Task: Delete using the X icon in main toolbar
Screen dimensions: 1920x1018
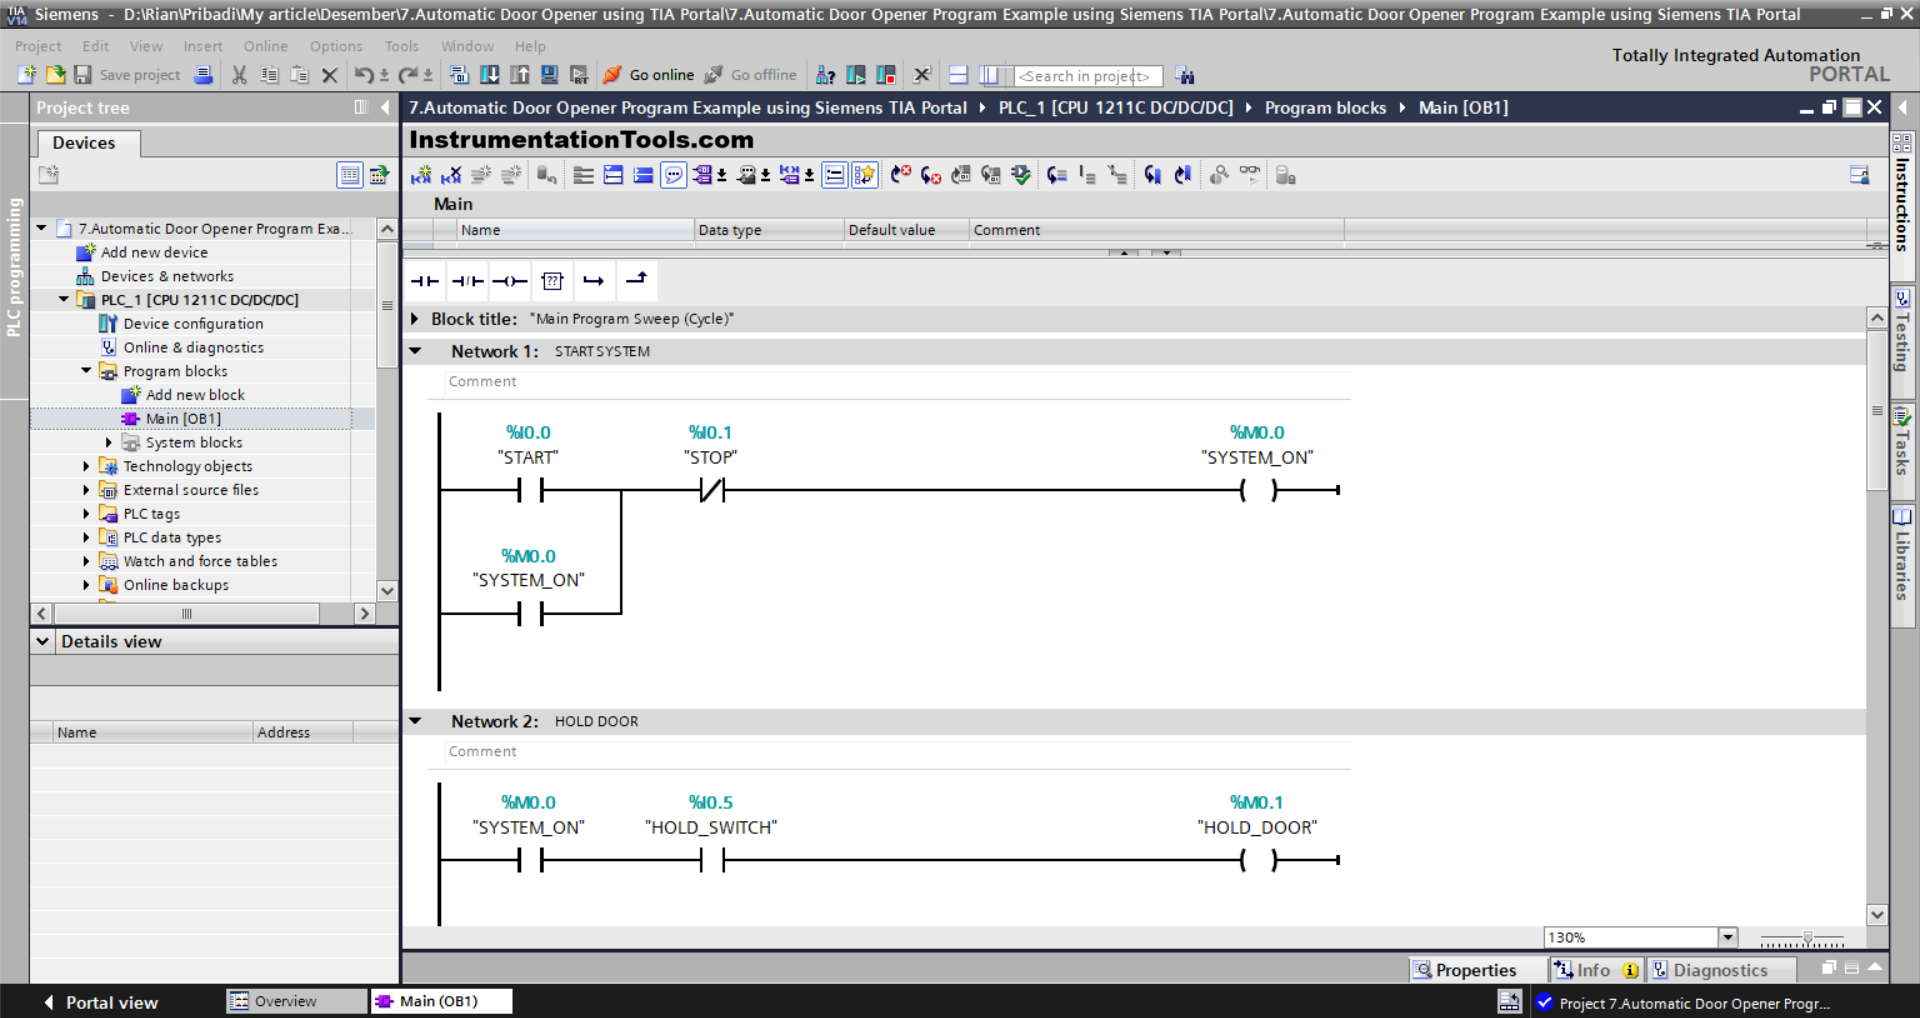Action: click(x=329, y=75)
